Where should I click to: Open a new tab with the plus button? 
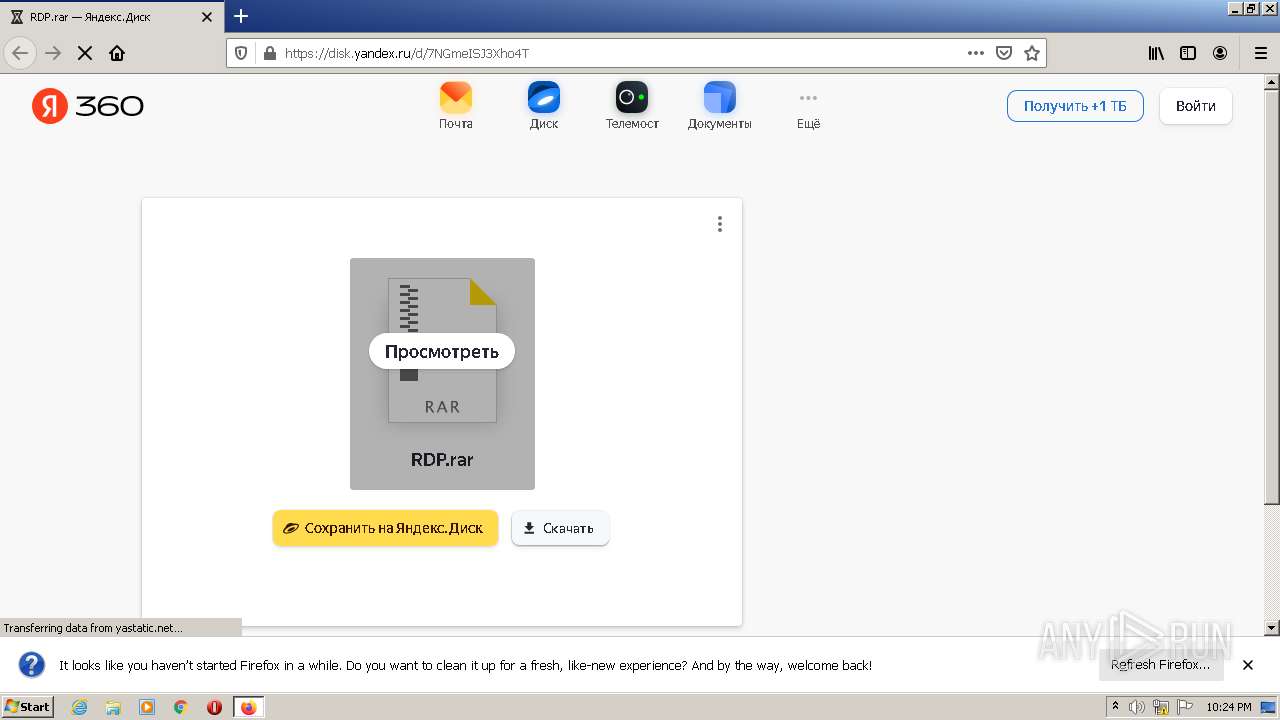click(241, 16)
